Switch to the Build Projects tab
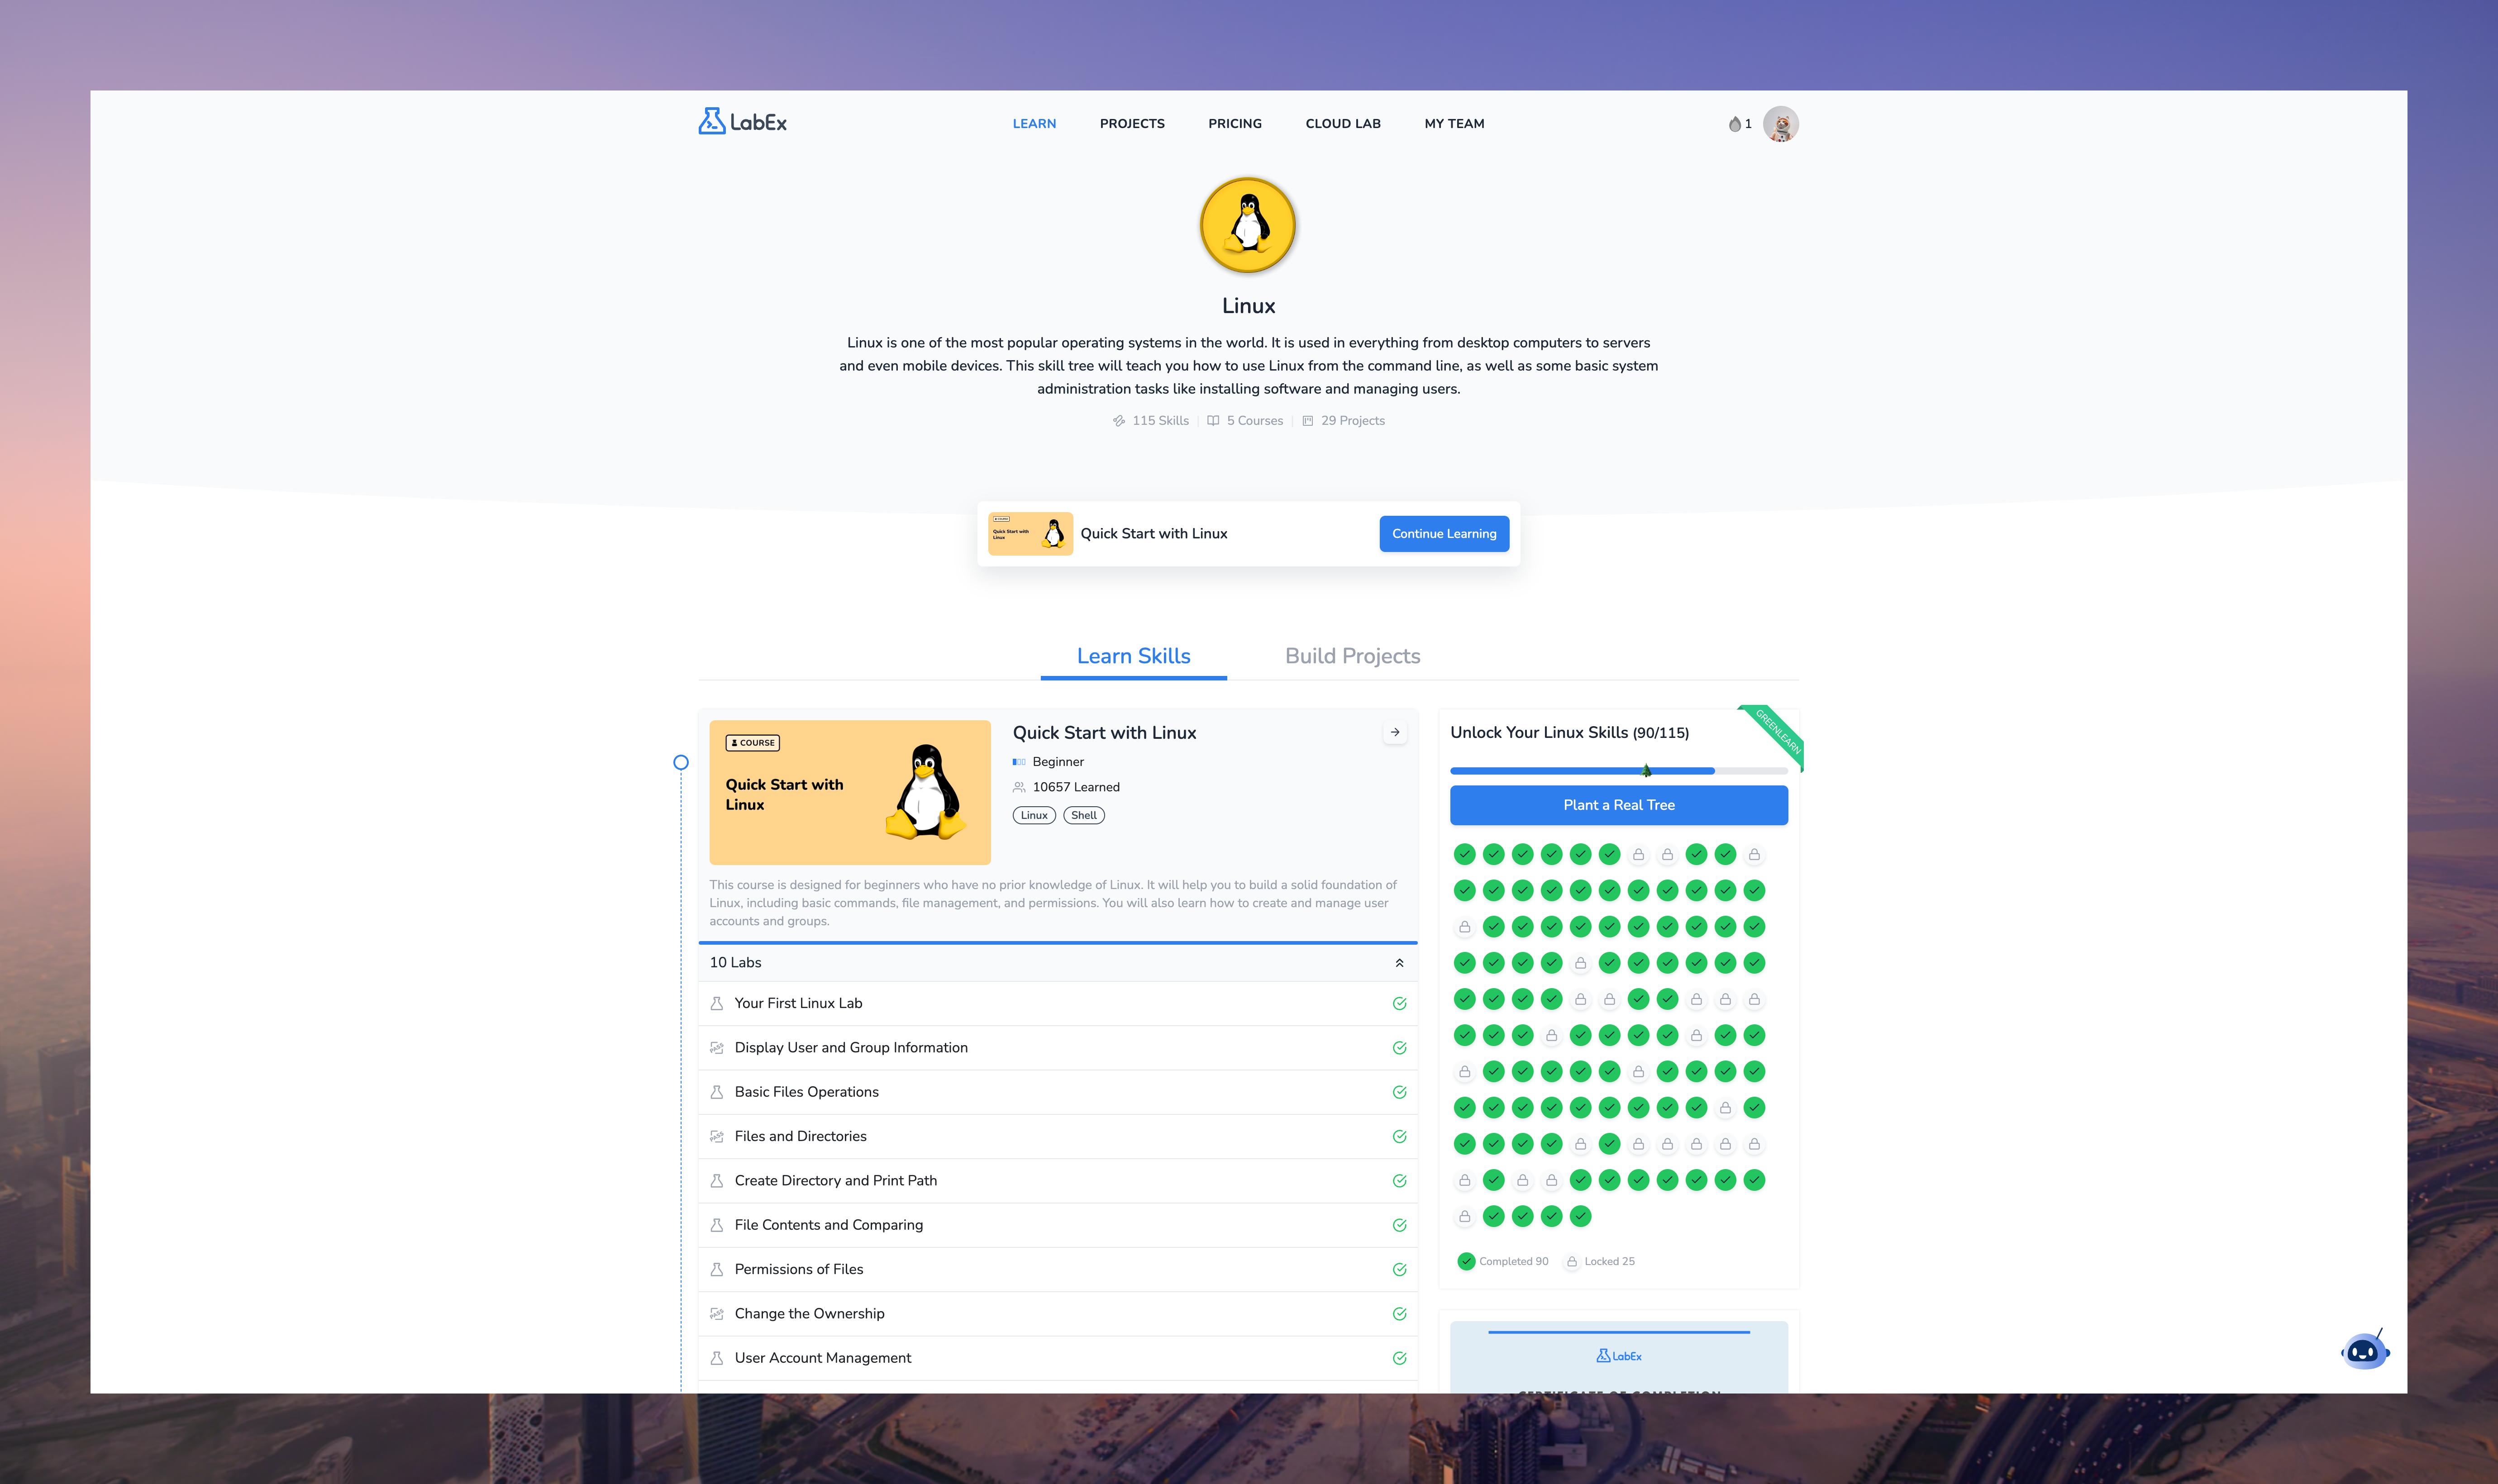The width and height of the screenshot is (2498, 1484). point(1352,656)
